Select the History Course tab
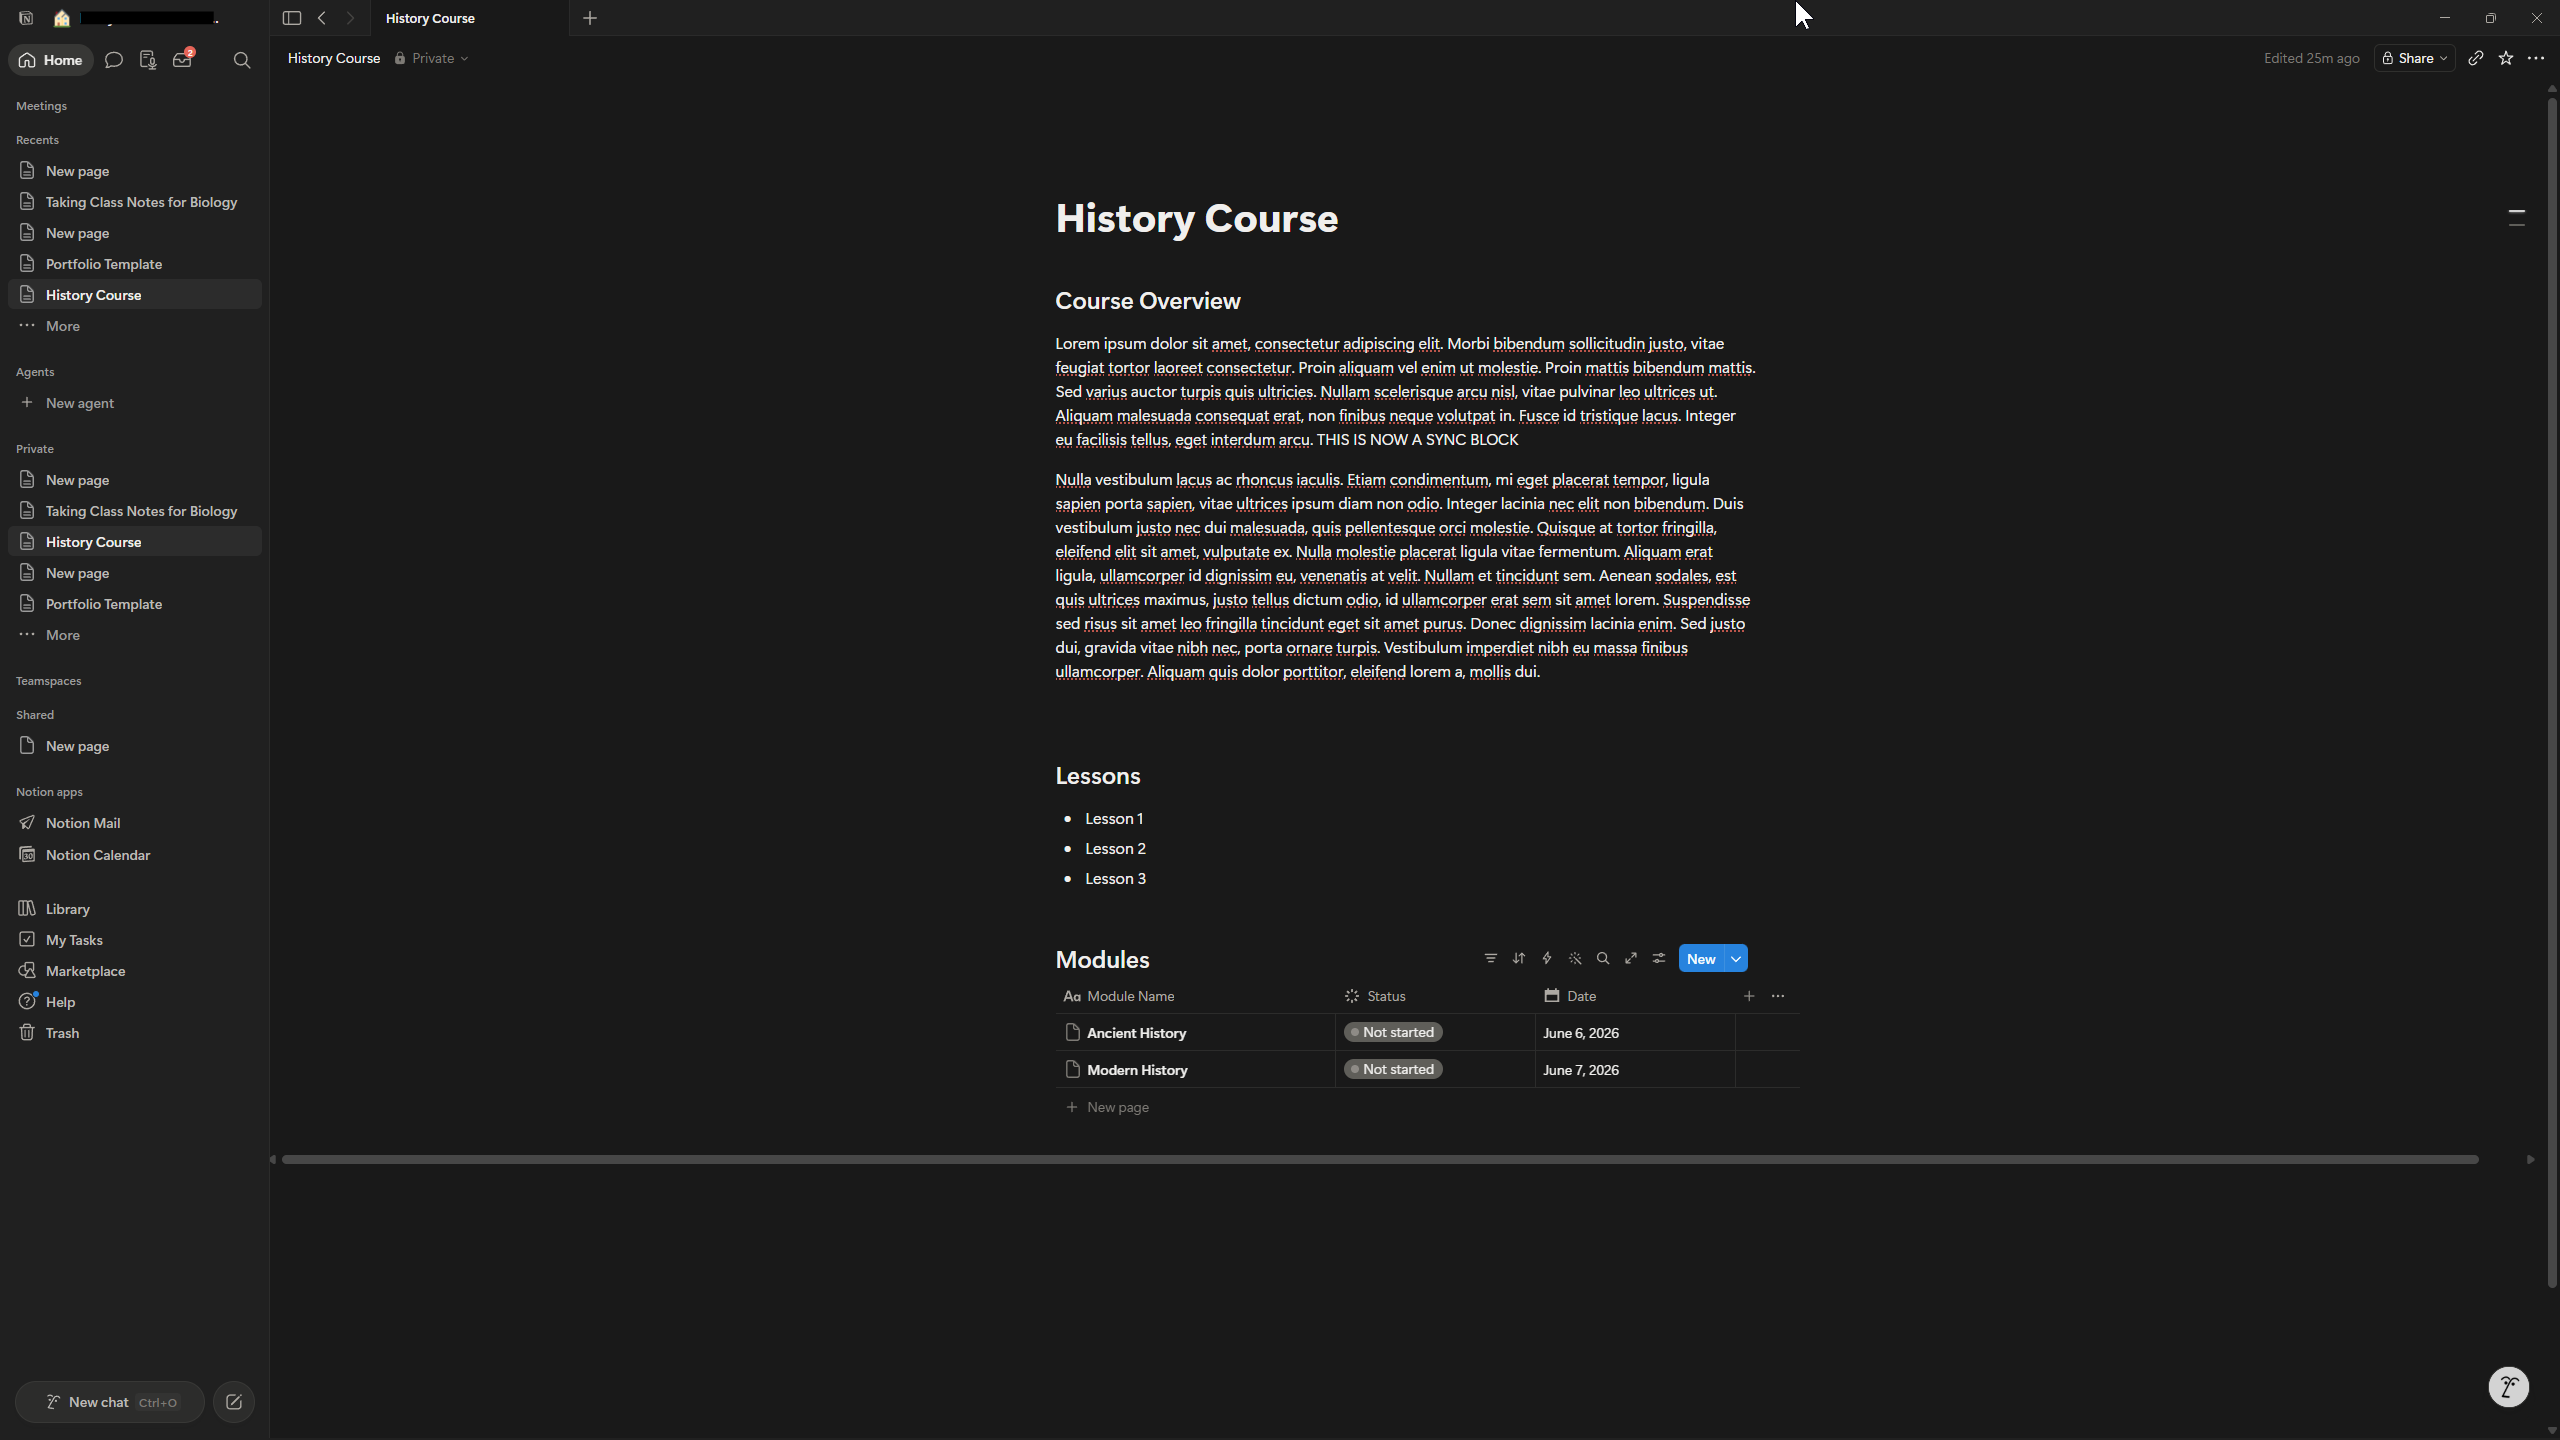 (x=469, y=18)
